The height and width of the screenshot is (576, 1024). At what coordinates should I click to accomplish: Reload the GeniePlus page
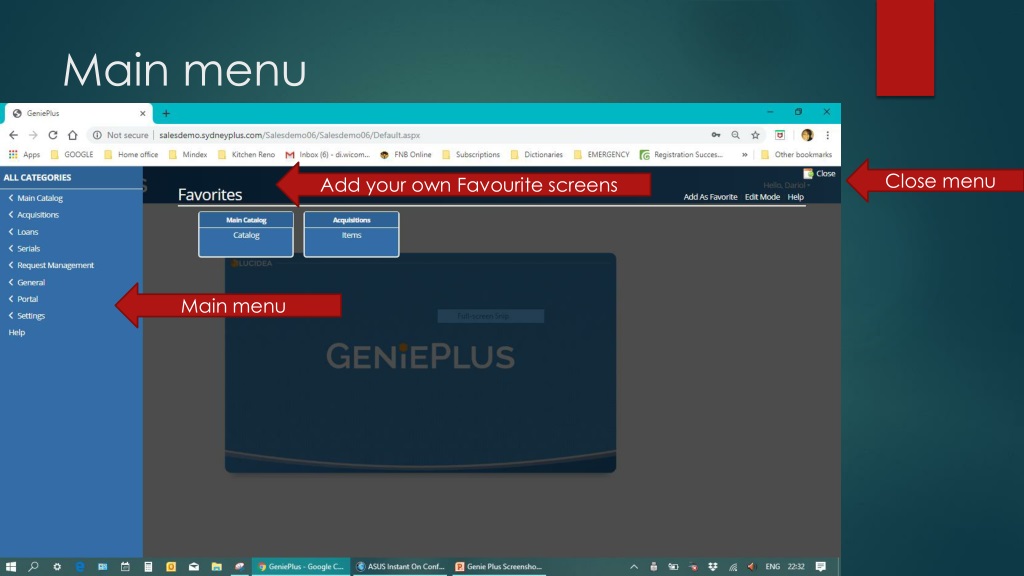(x=53, y=135)
